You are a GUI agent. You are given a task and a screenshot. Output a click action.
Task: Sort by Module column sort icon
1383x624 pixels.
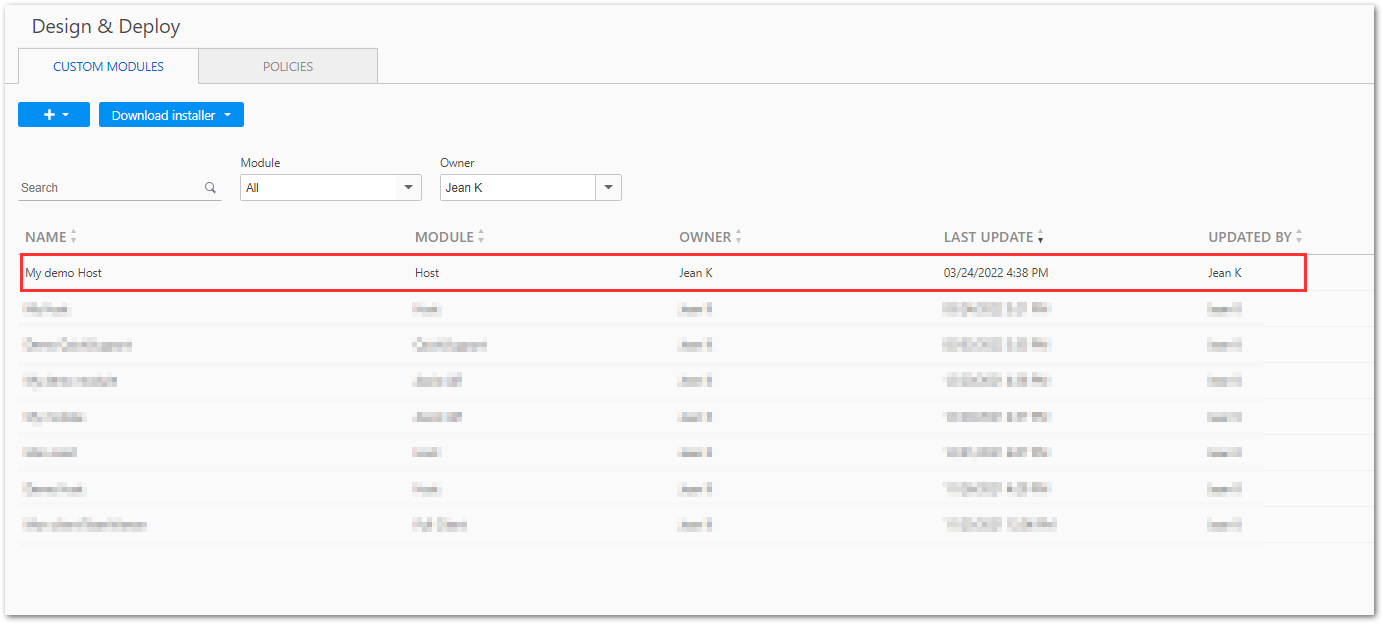481,238
